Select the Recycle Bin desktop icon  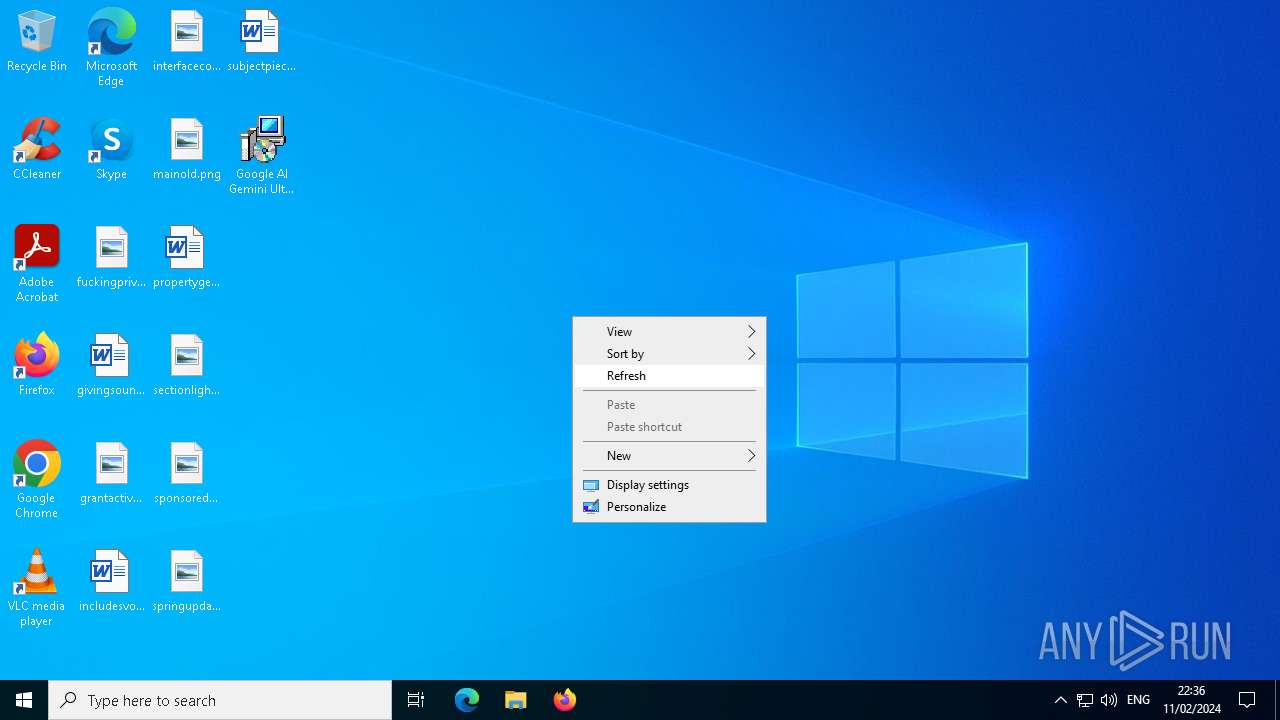click(x=37, y=42)
